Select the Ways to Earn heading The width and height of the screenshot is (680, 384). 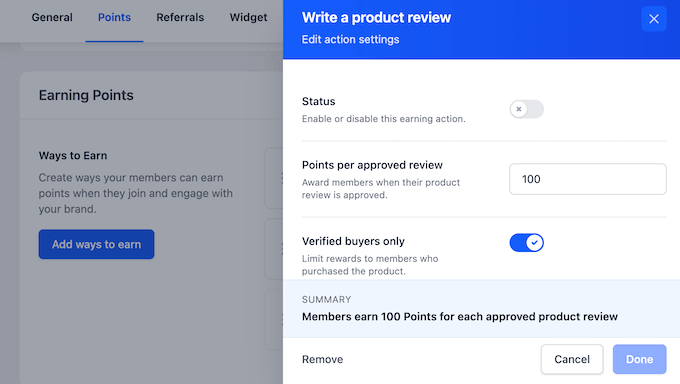coord(73,155)
